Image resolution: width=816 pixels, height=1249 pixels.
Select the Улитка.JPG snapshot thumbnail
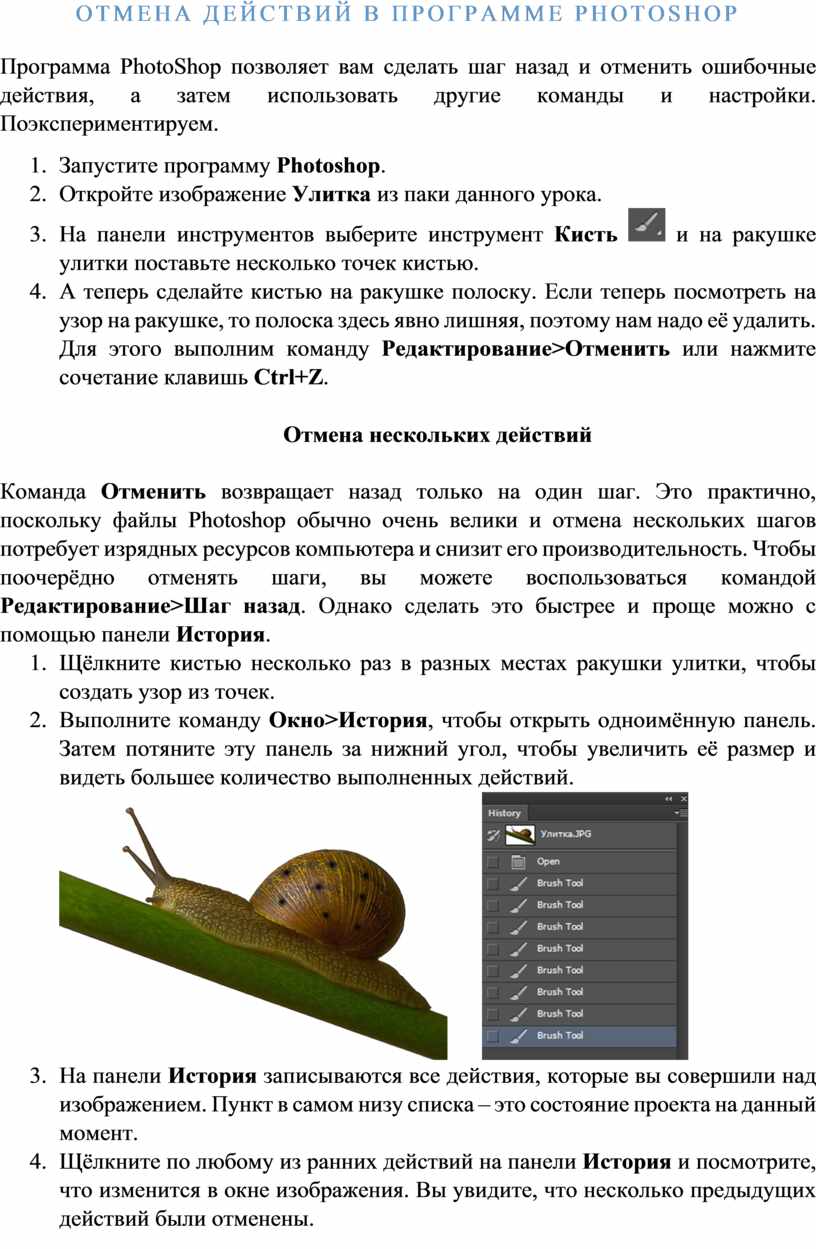pyautogui.click(x=520, y=835)
